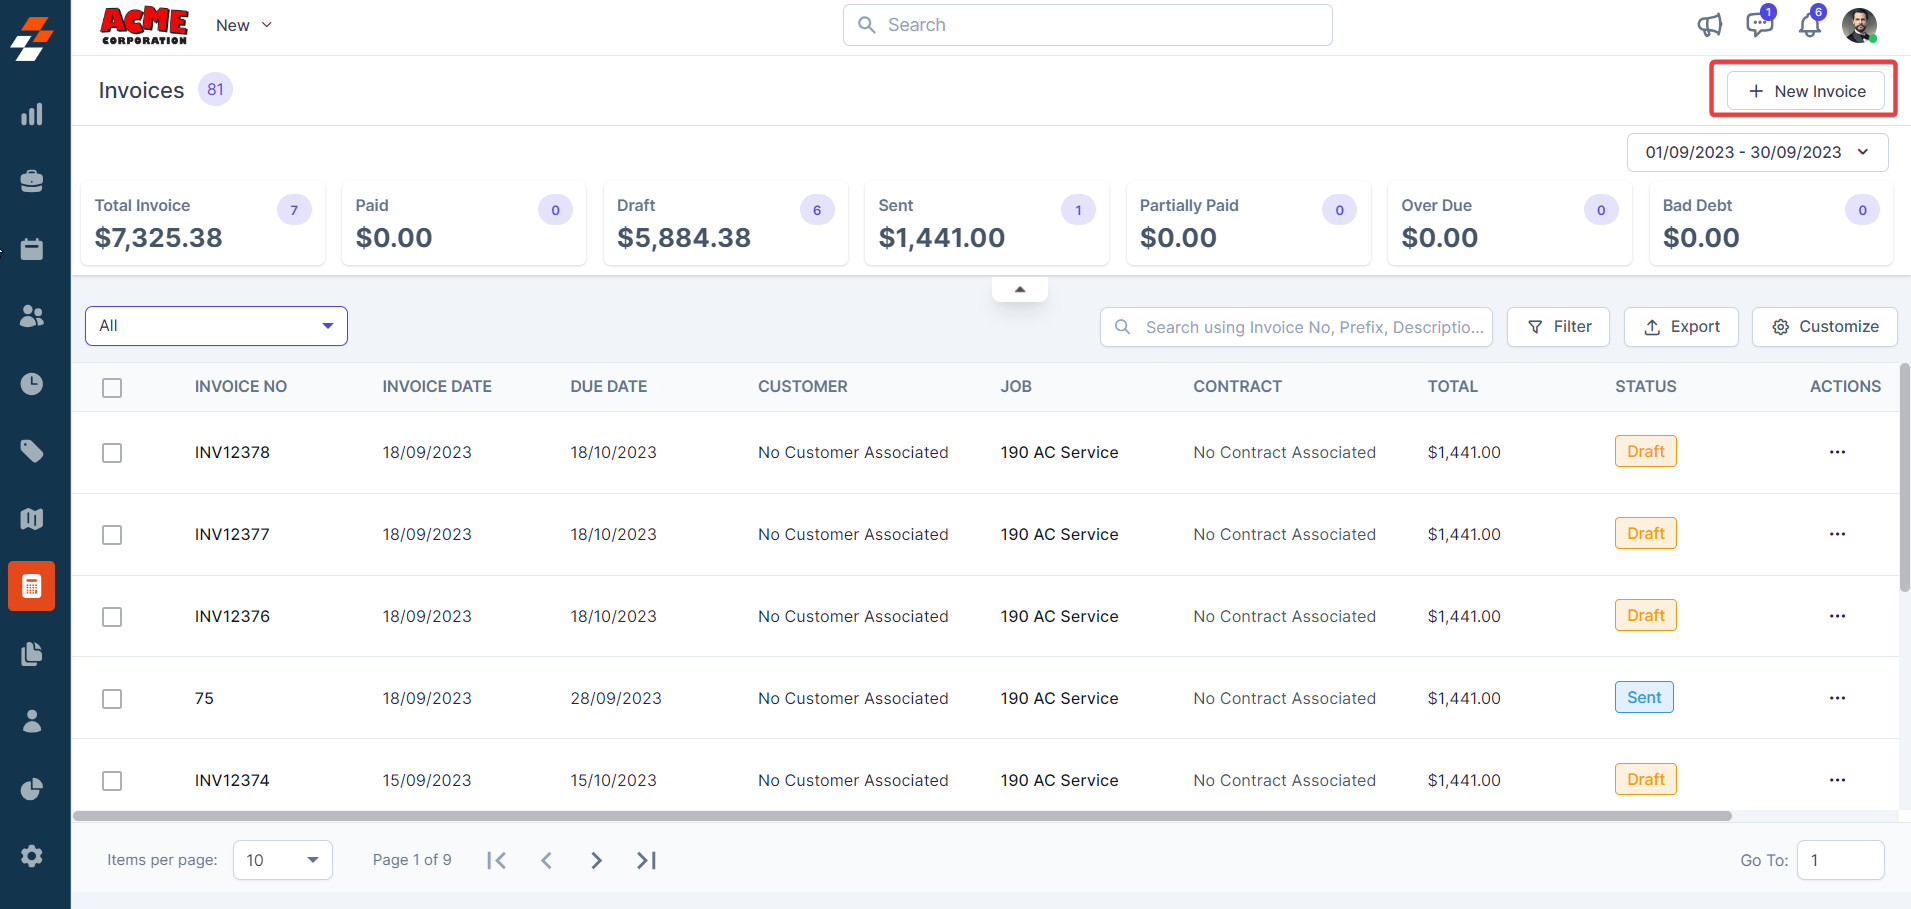Open settings gear in sidebar
The image size is (1911, 909).
point(32,856)
